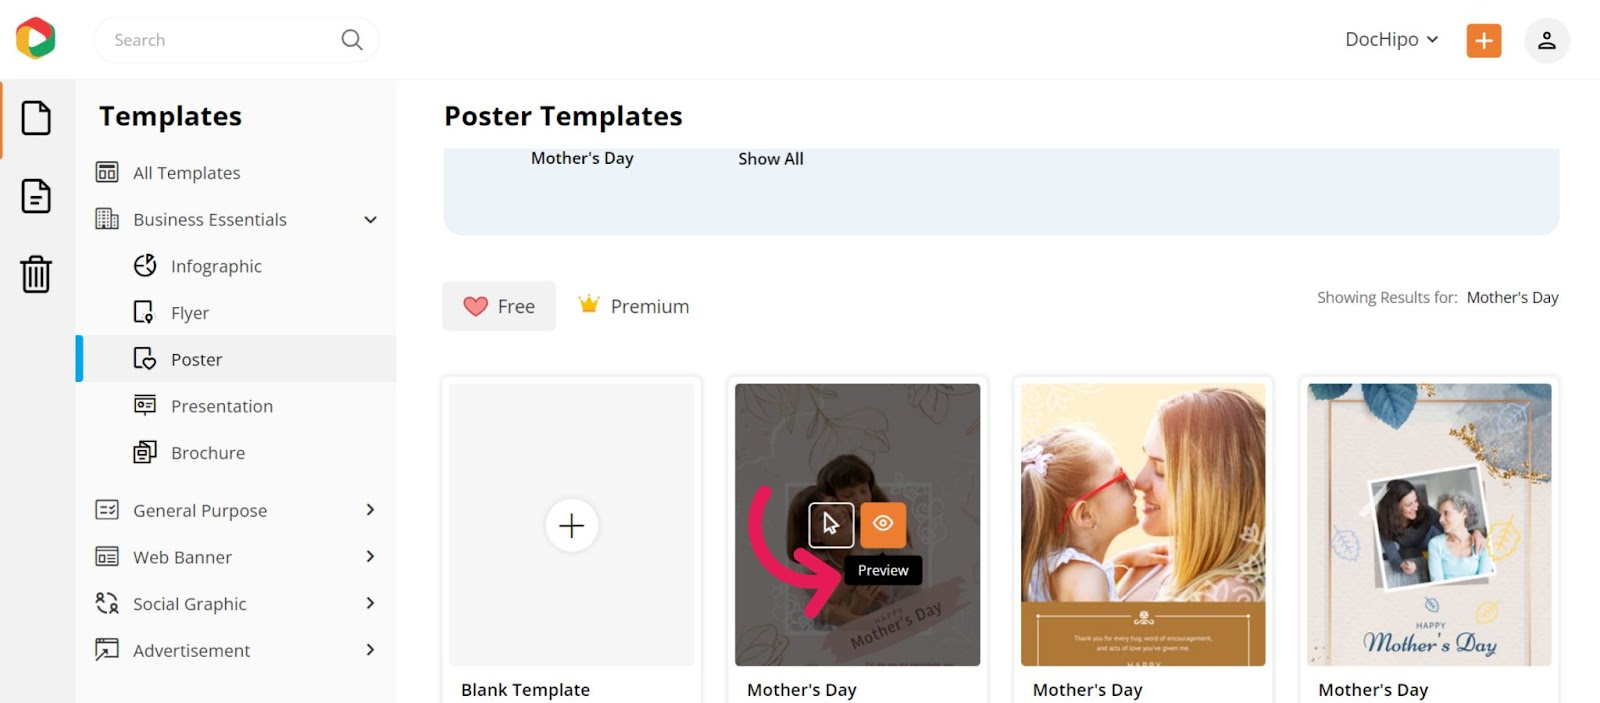Open the DocHipo workspace dropdown

click(1391, 40)
